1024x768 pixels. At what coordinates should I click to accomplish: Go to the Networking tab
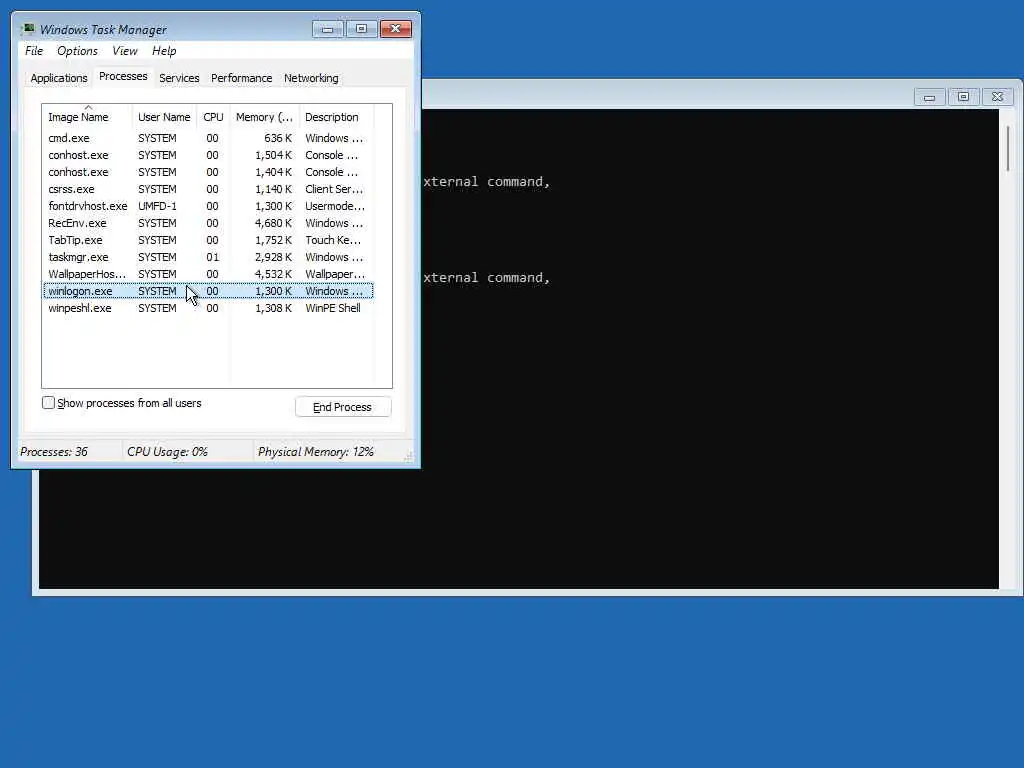click(x=311, y=78)
